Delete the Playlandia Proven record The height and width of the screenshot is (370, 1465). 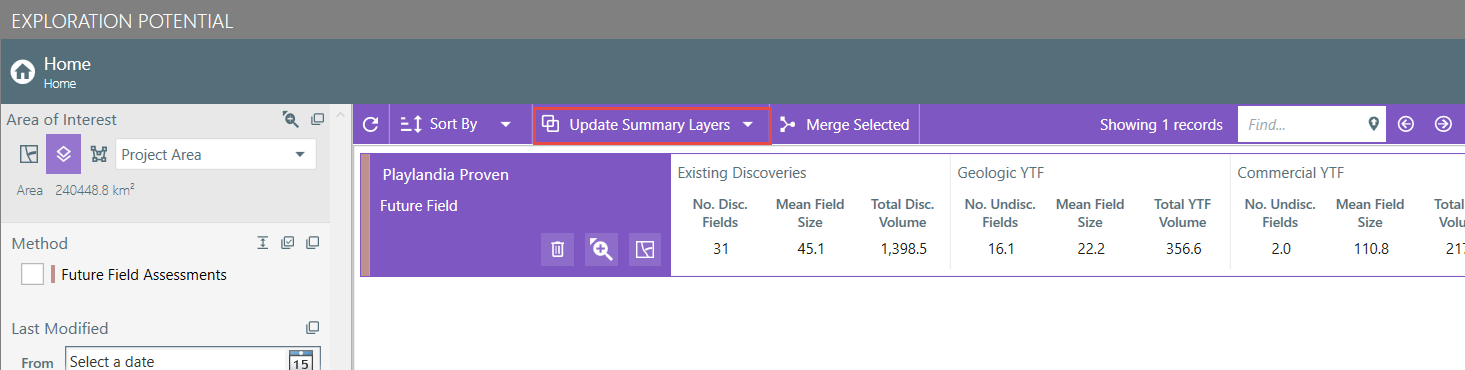click(558, 249)
